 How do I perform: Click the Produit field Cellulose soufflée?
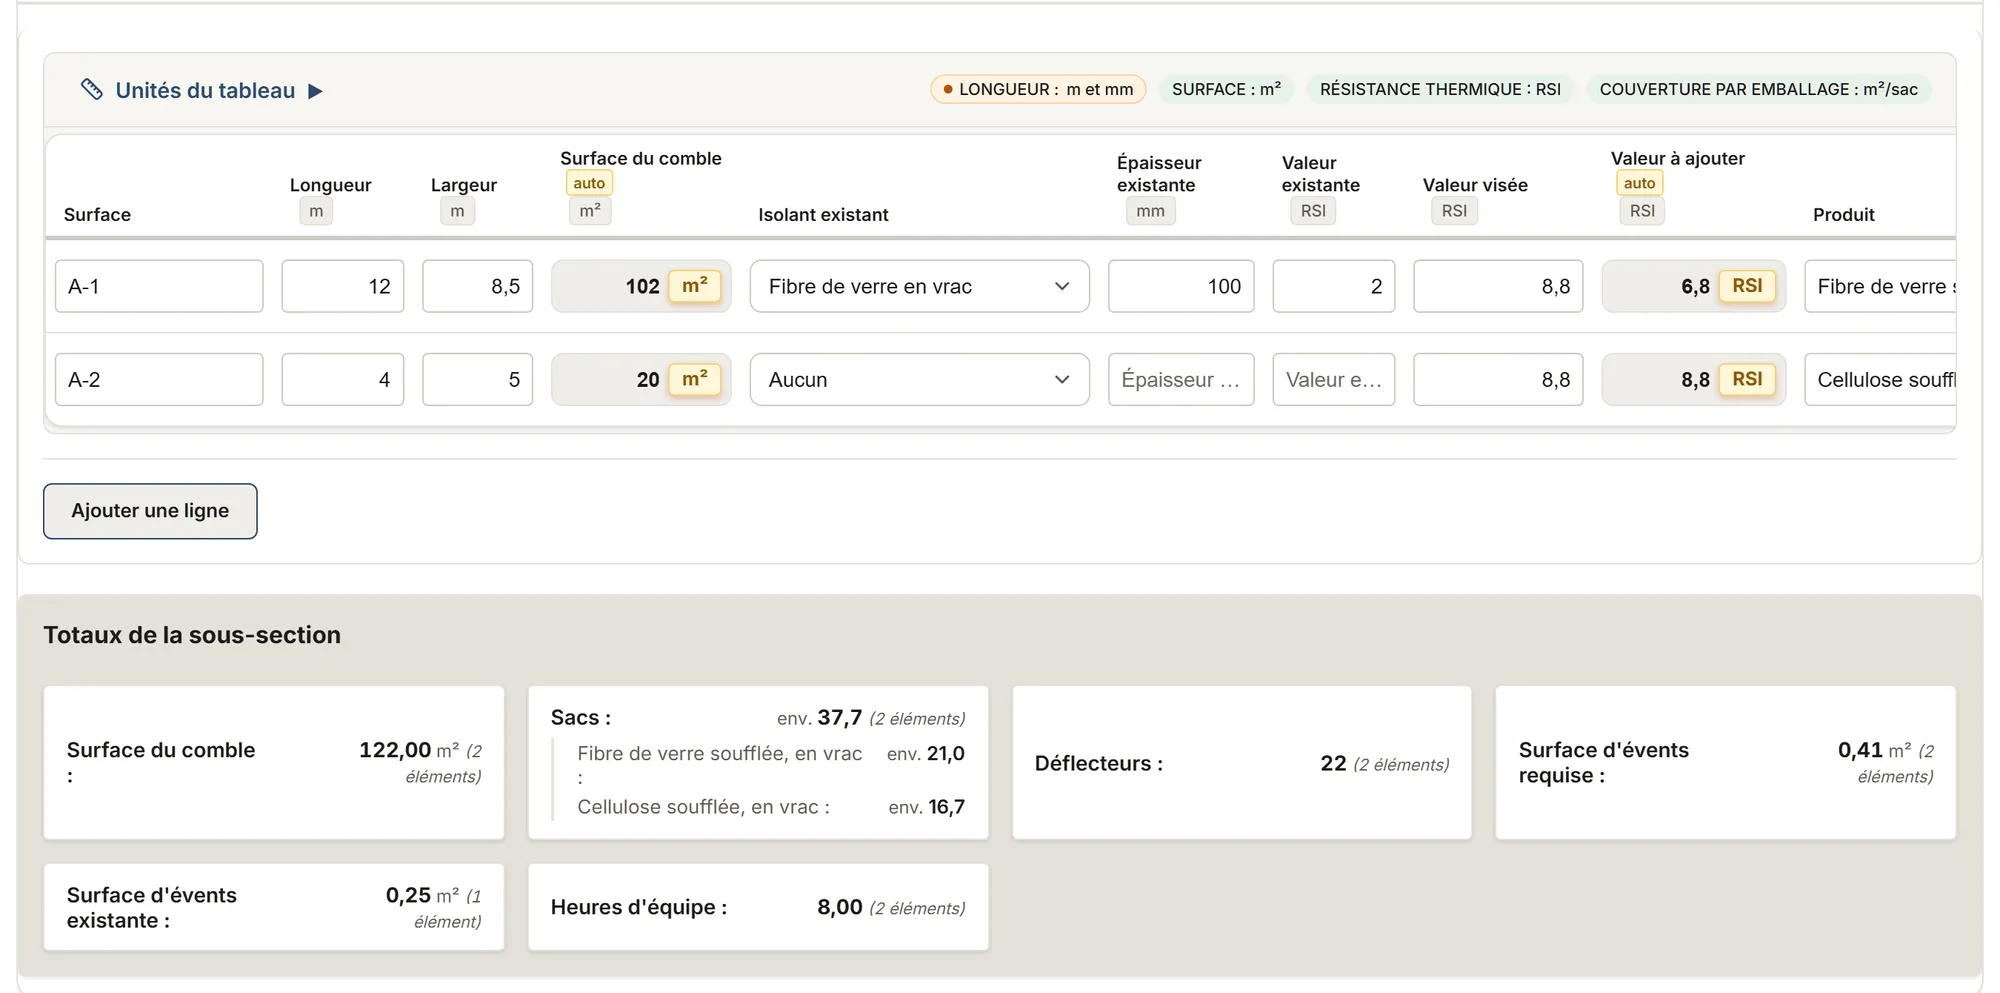(x=1880, y=379)
